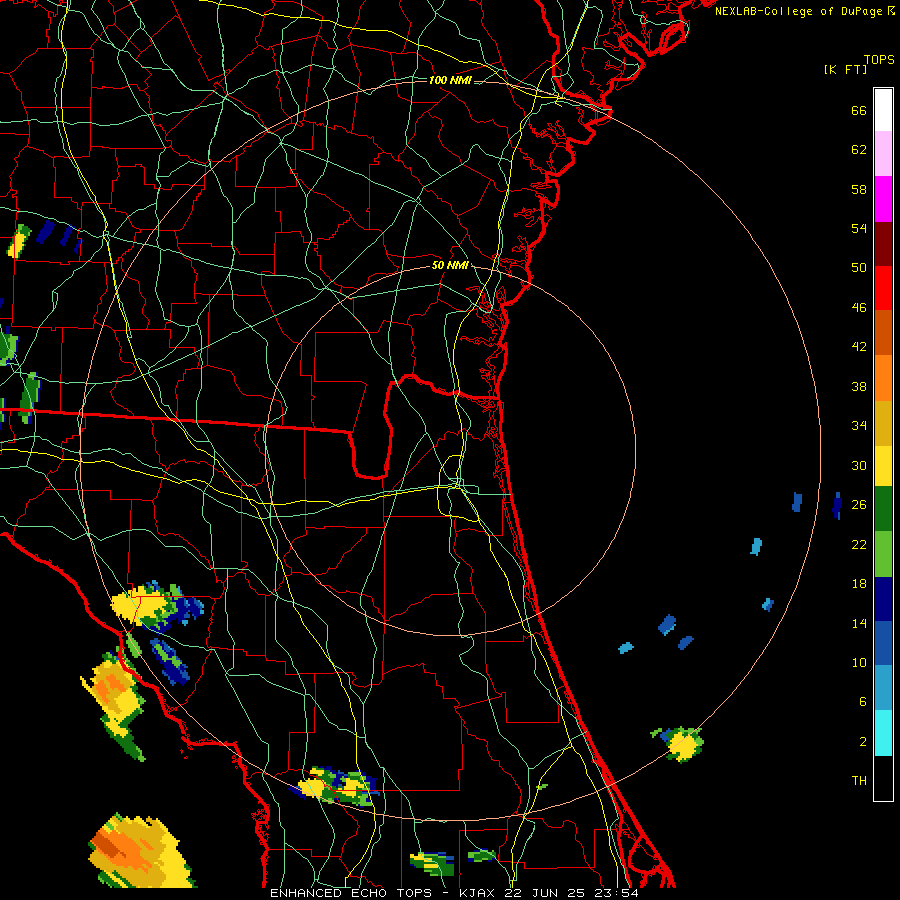The height and width of the screenshot is (900, 900).
Task: Click the legend value "42"
Action: coord(859,347)
